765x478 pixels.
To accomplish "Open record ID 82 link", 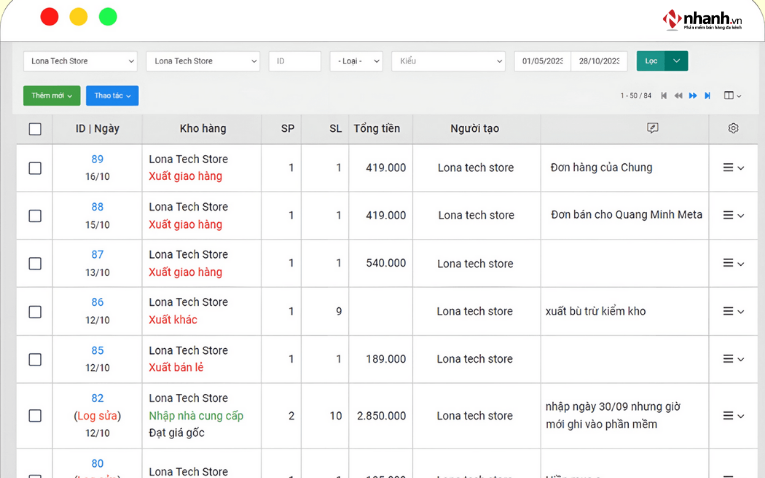I will tap(98, 398).
